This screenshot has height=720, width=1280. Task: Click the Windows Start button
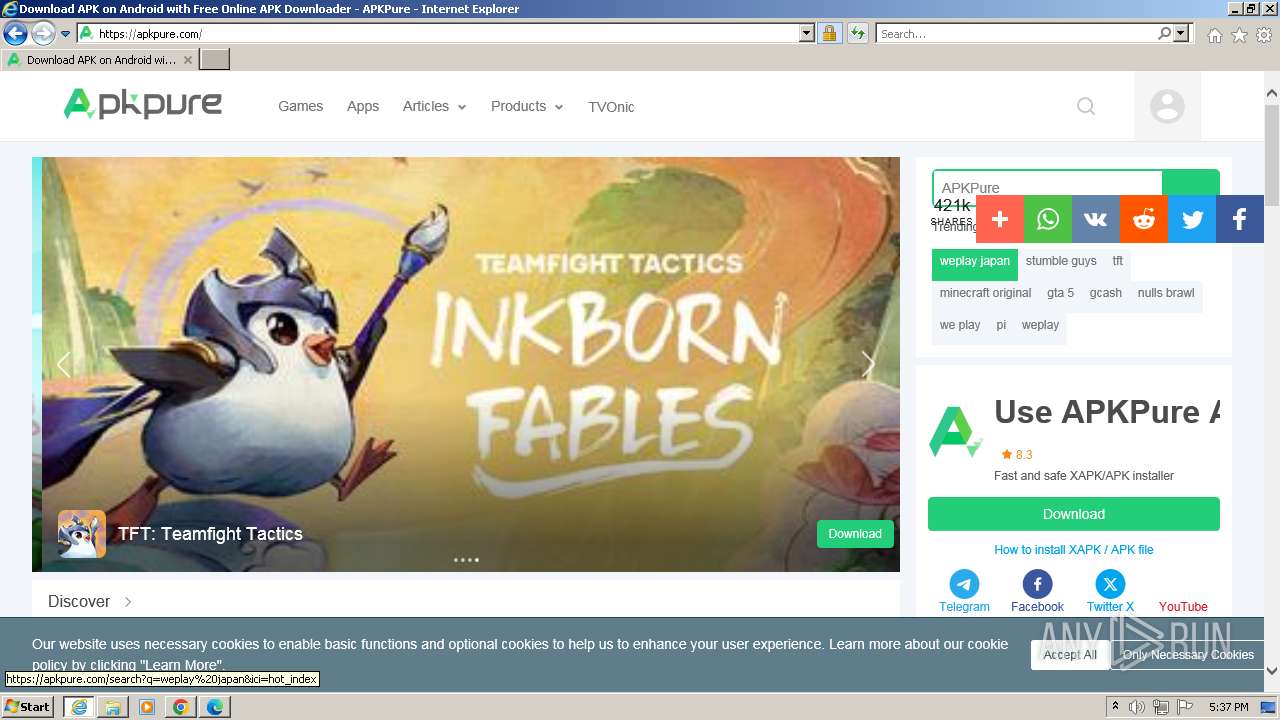[28, 707]
